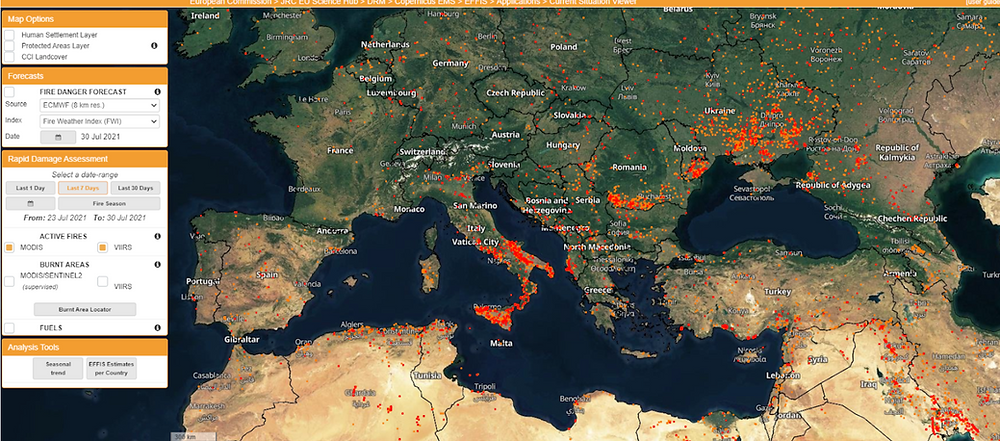The height and width of the screenshot is (441, 1000).
Task: Open EFFIS Estimates per Country
Action: (x=111, y=368)
